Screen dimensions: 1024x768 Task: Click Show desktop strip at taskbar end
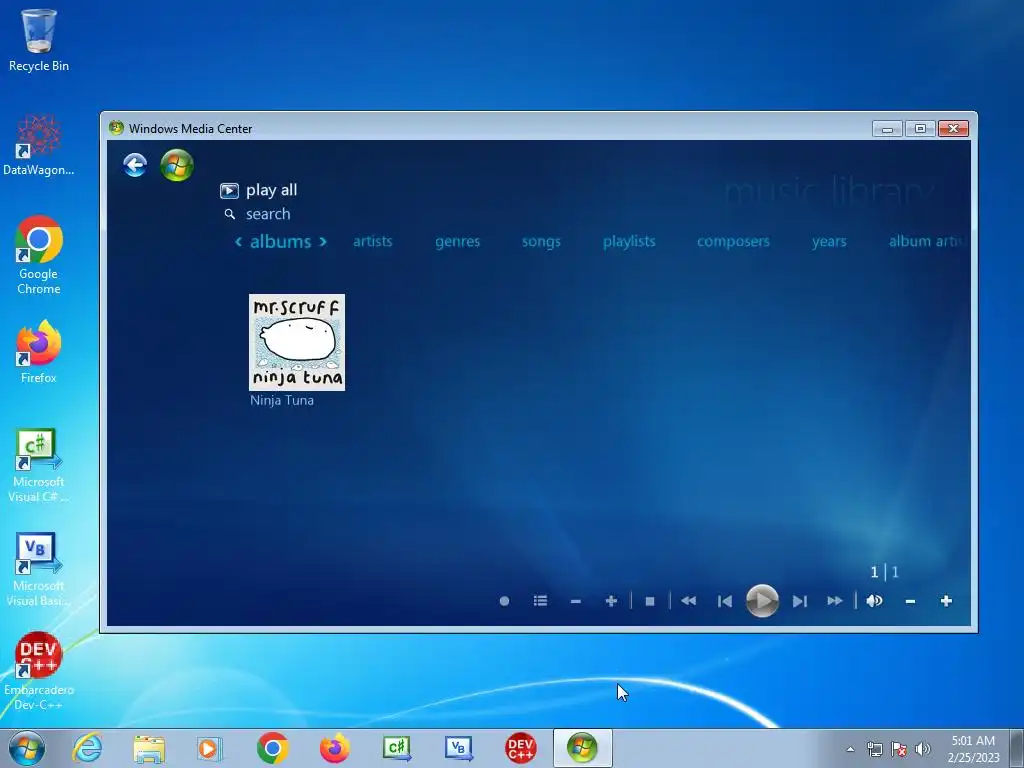(x=1017, y=748)
